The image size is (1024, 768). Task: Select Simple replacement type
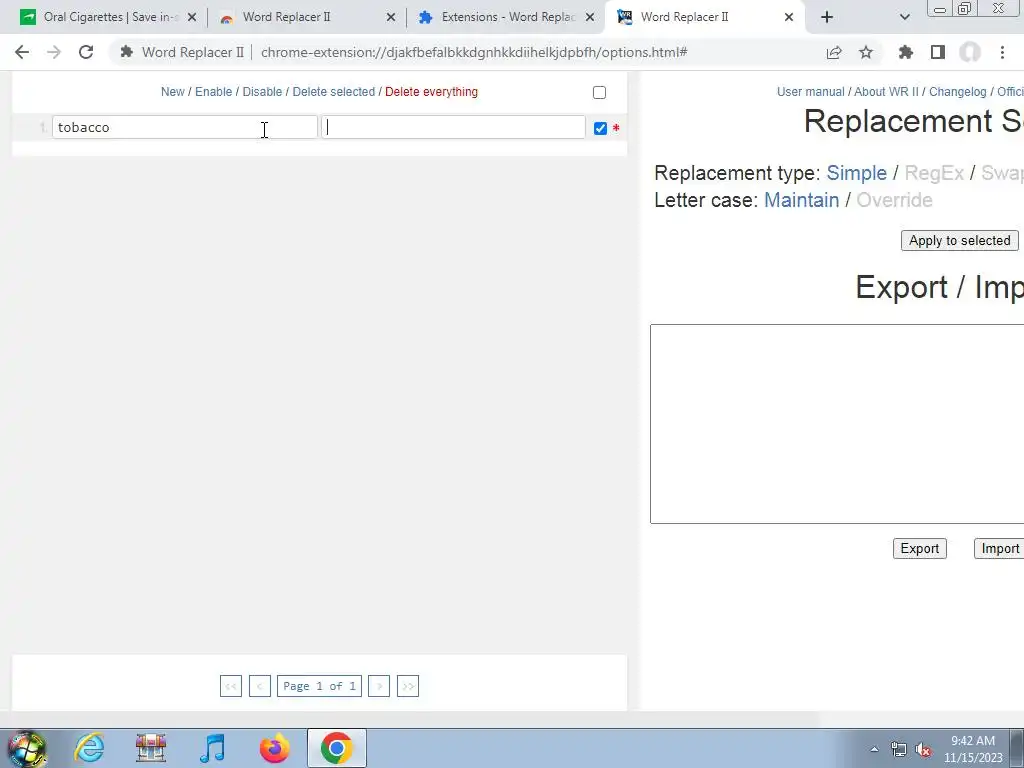click(x=857, y=173)
